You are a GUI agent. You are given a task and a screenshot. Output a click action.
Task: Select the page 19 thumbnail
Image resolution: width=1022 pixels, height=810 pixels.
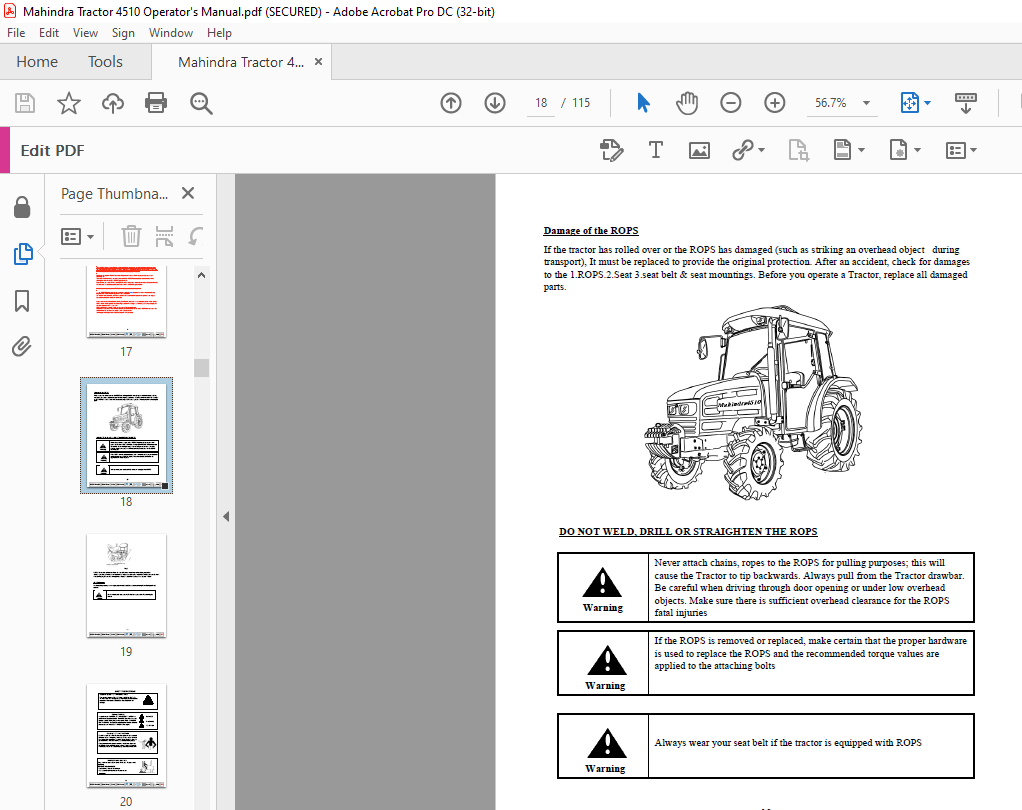click(x=126, y=585)
